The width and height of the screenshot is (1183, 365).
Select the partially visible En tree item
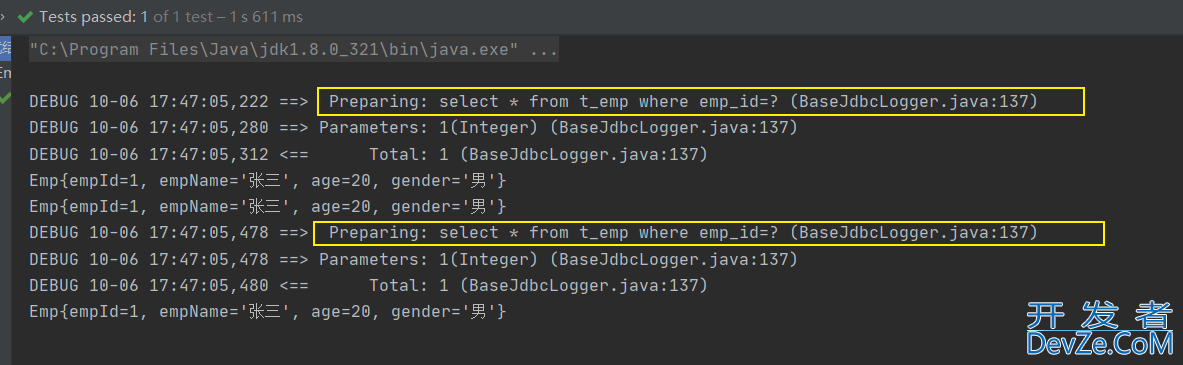[5, 73]
